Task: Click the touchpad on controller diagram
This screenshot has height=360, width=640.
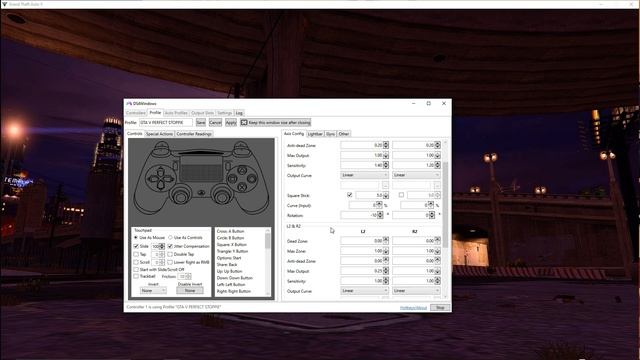Action: [201, 168]
